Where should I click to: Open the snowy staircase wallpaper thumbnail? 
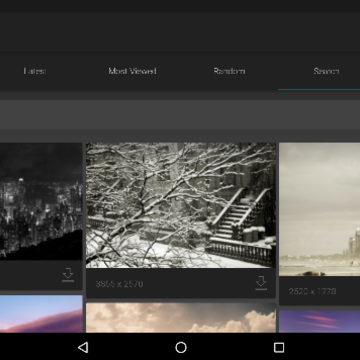pos(181,205)
